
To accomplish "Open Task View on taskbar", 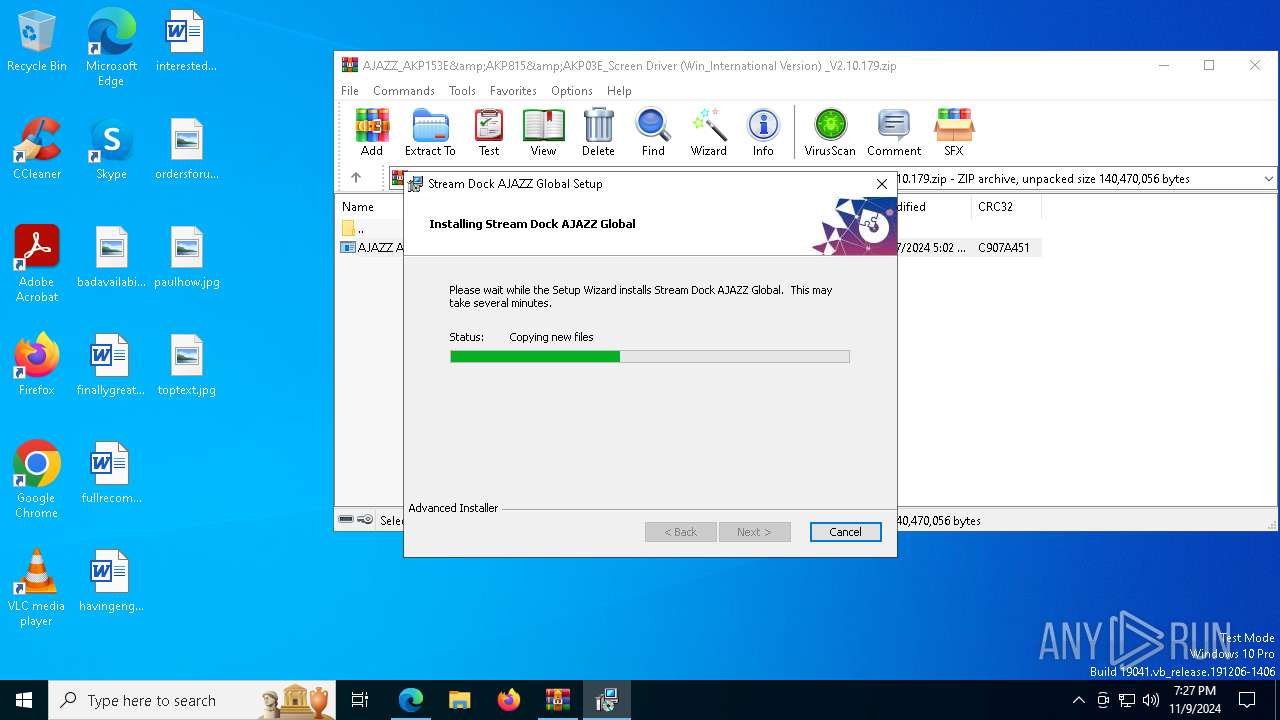I will click(360, 700).
